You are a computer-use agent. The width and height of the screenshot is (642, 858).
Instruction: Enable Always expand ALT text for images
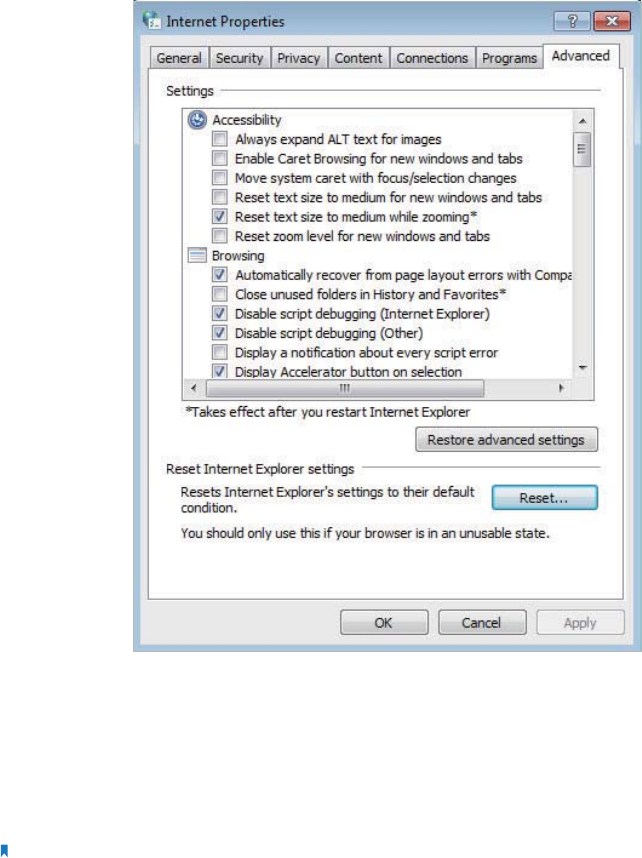[219, 139]
